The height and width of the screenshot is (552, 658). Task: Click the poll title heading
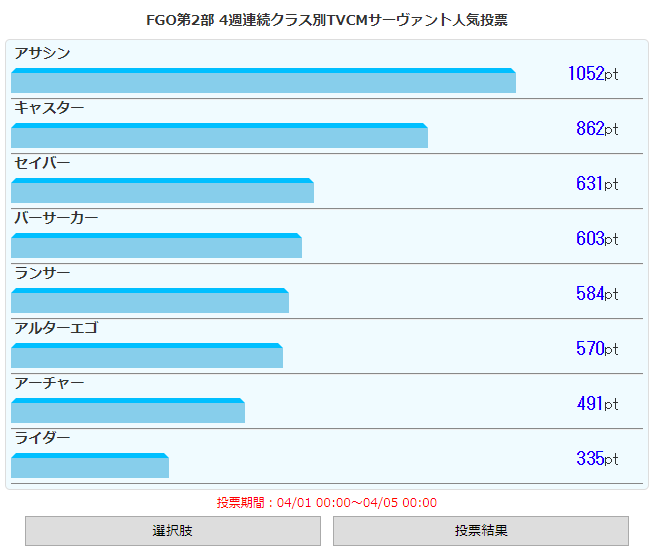(x=327, y=20)
